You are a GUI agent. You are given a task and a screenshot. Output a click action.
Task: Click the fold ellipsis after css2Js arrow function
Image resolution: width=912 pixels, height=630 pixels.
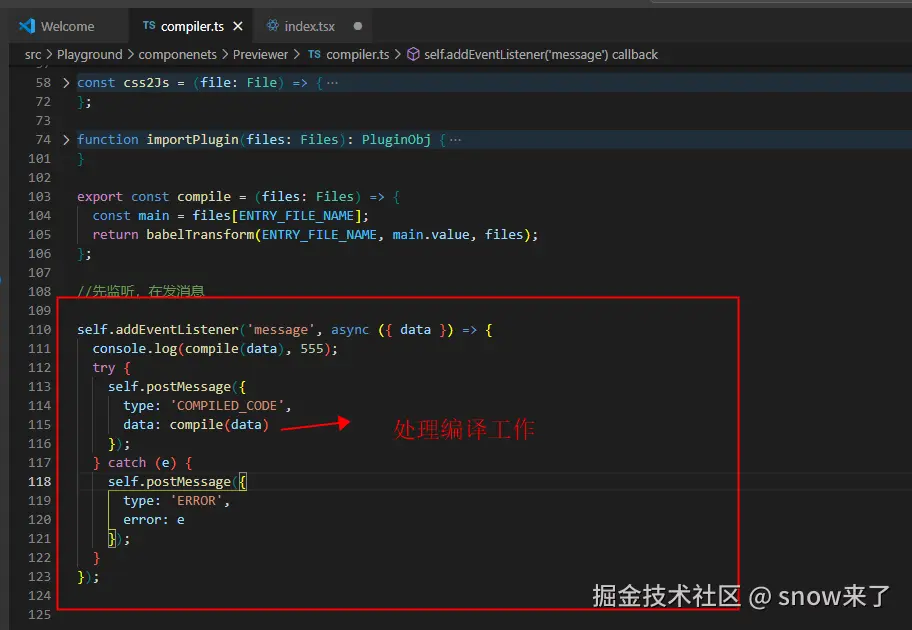click(x=332, y=83)
